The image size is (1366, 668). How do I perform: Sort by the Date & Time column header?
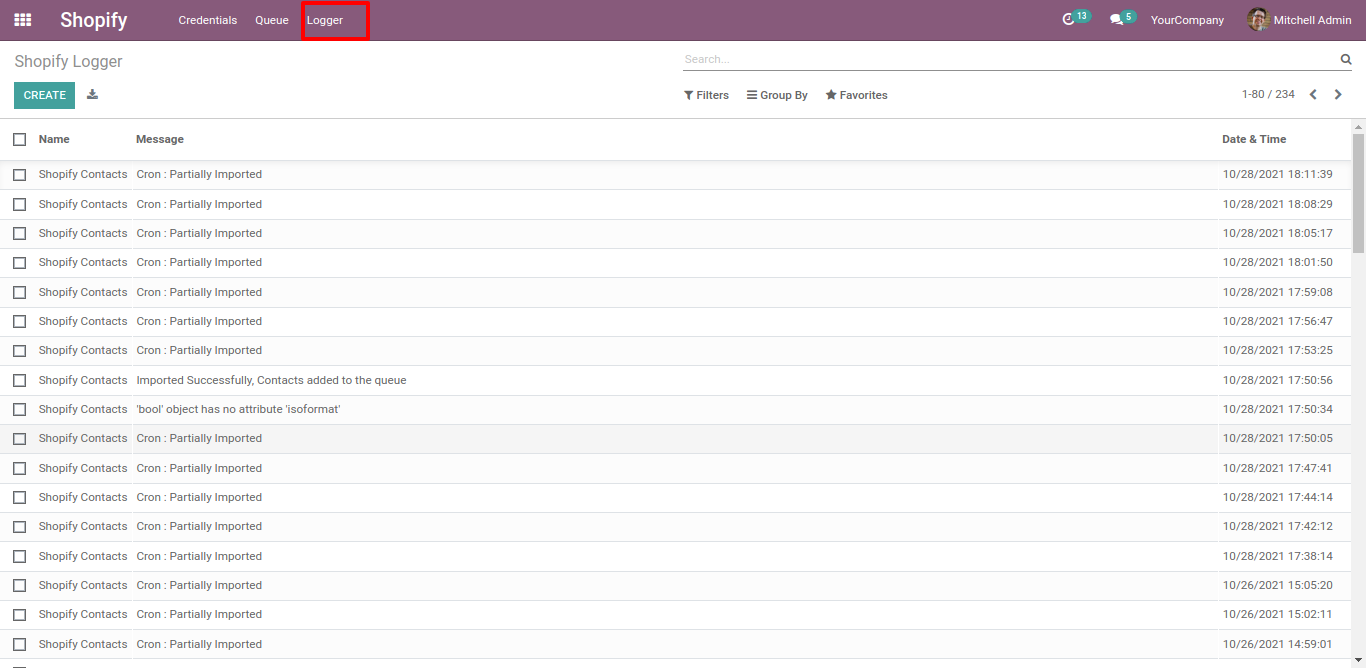[1254, 139]
